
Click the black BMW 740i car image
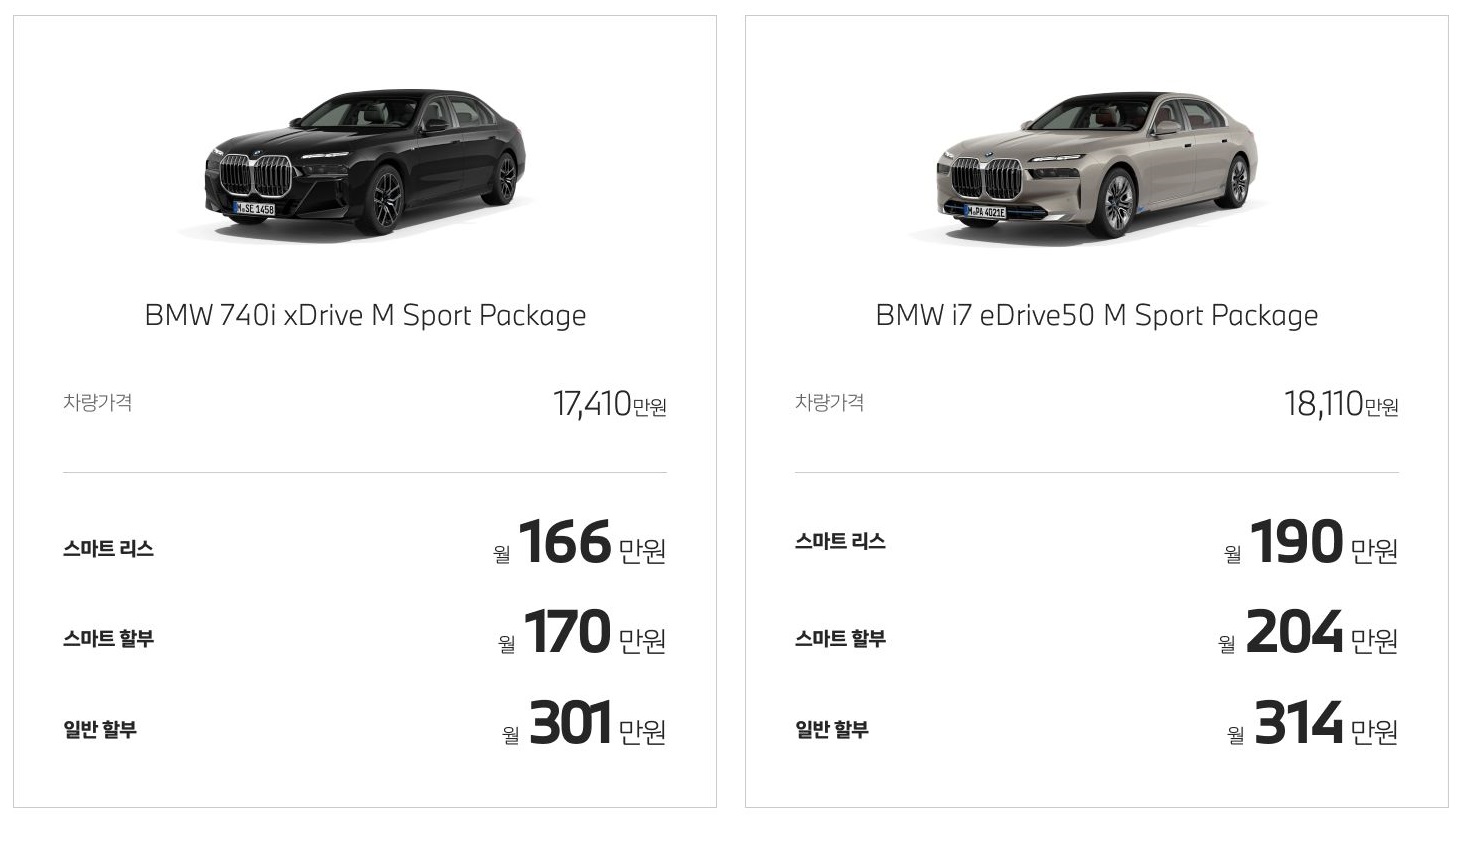click(x=365, y=163)
